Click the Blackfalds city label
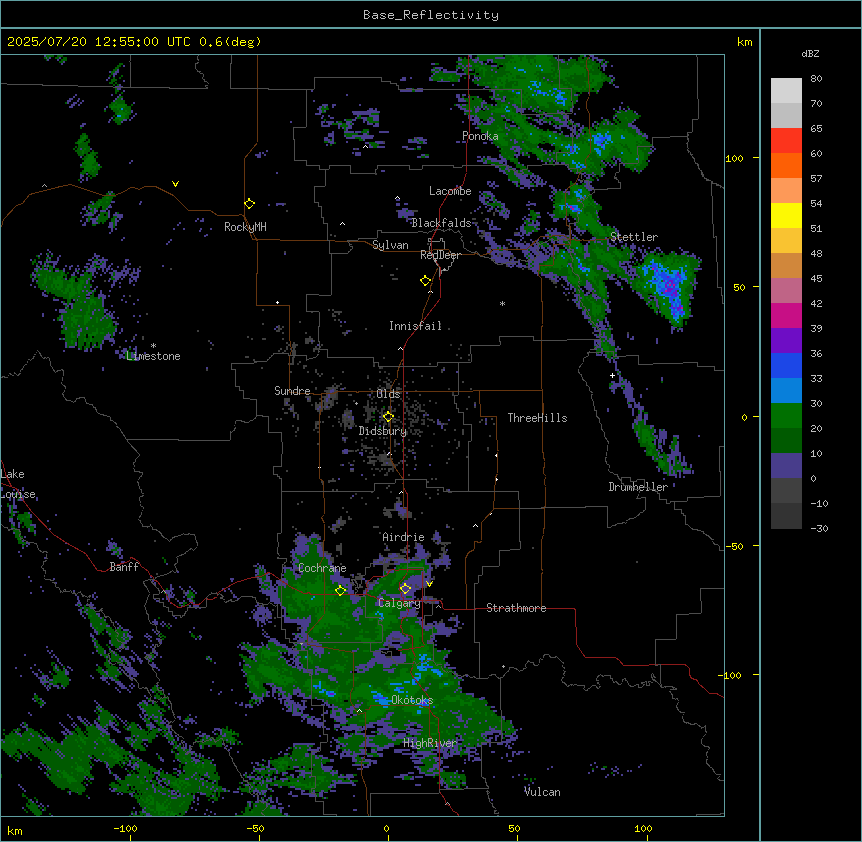This screenshot has width=862, height=842. (441, 223)
